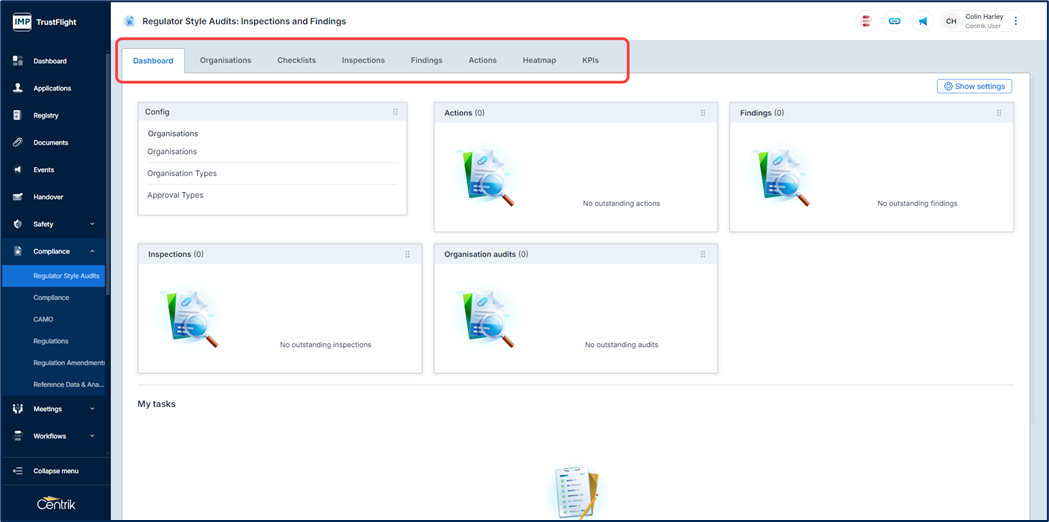Open the Organisation Types config link
The image size is (1049, 522).
click(x=182, y=173)
